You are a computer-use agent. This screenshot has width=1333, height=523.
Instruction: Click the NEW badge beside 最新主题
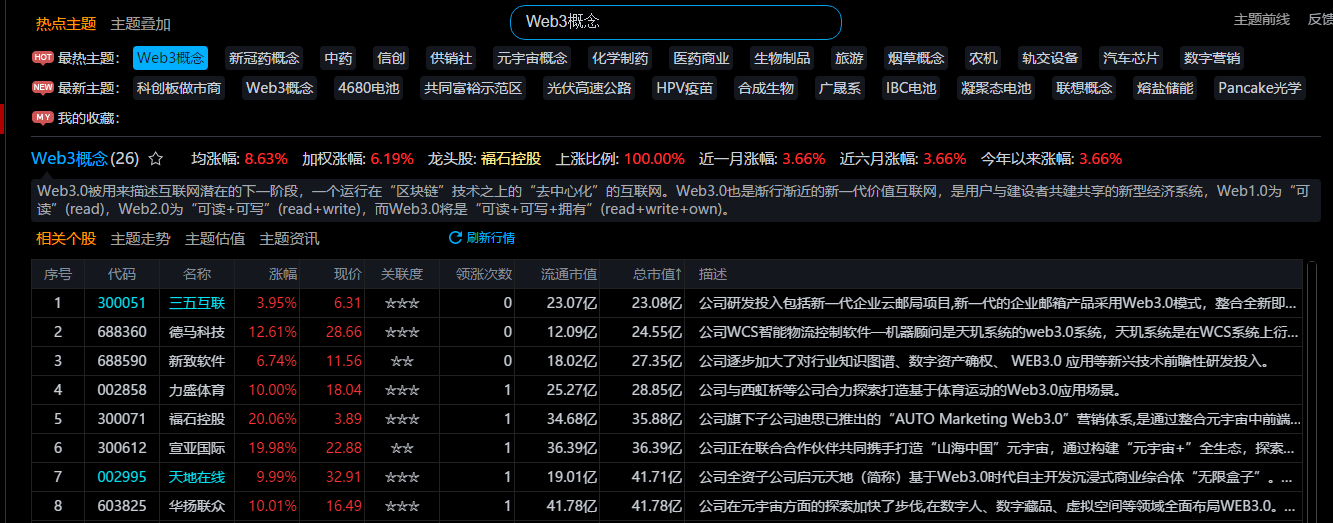[x=43, y=88]
